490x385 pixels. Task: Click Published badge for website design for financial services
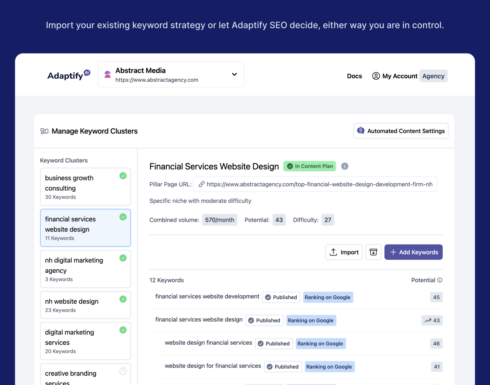[283, 367]
